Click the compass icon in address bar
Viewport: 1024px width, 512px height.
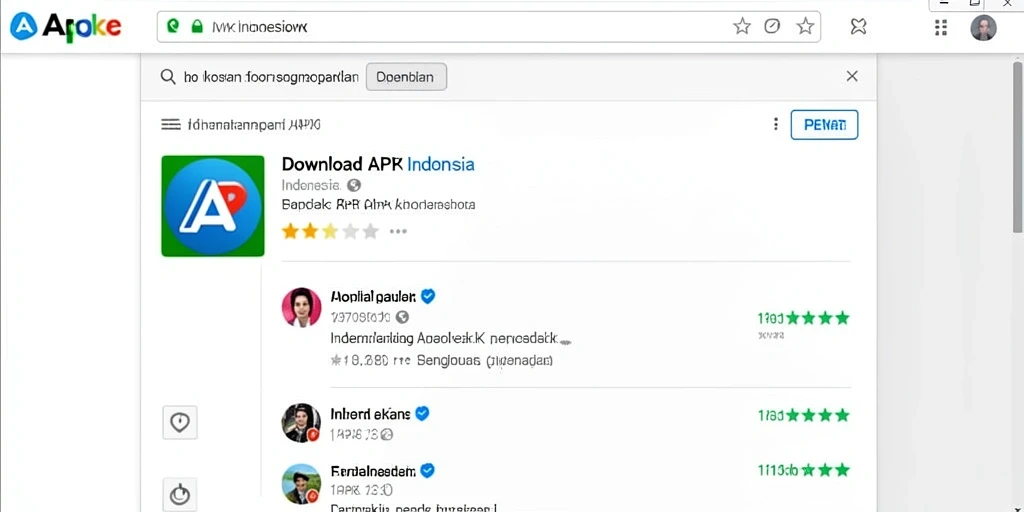773,26
